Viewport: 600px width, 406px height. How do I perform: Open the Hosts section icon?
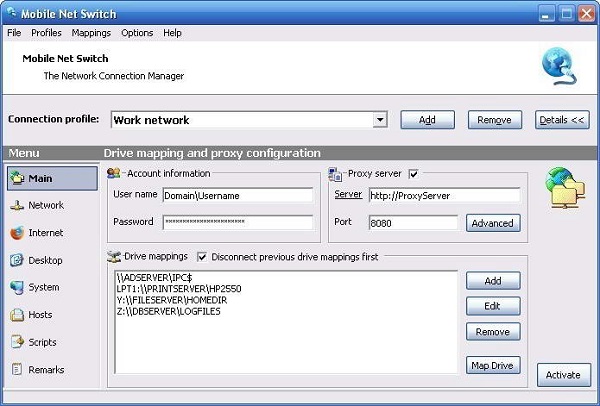click(x=17, y=315)
